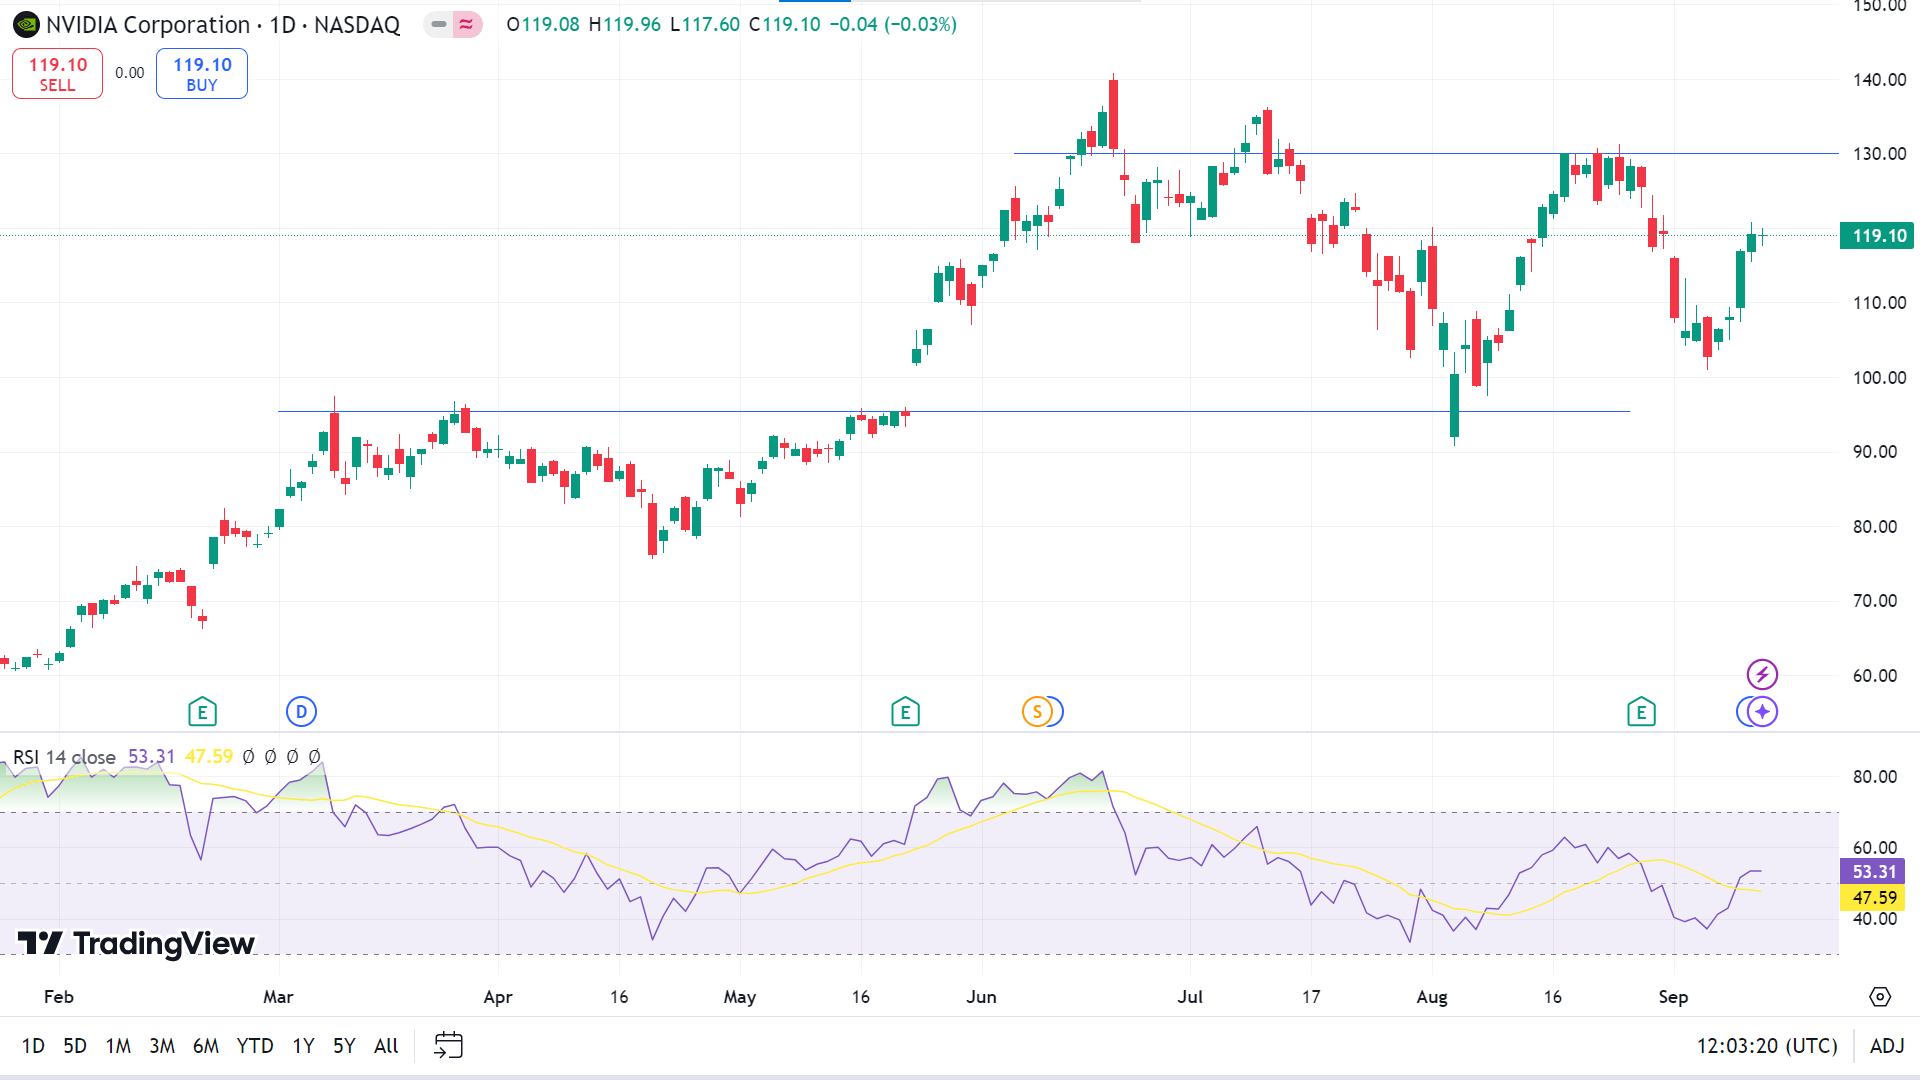Click the −0.04 (−0.03%) change value
Screen dimensions: 1920x1080
point(893,24)
